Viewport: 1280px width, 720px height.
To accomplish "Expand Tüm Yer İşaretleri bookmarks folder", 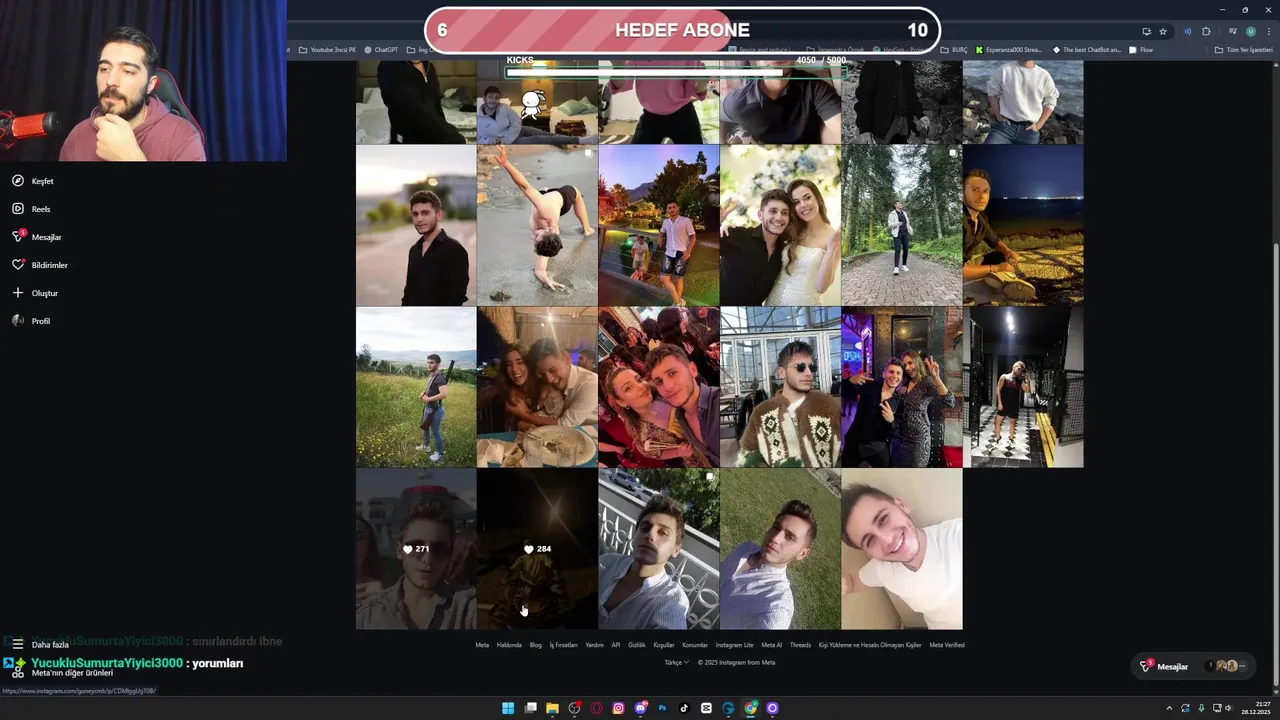I will pyautogui.click(x=1244, y=49).
